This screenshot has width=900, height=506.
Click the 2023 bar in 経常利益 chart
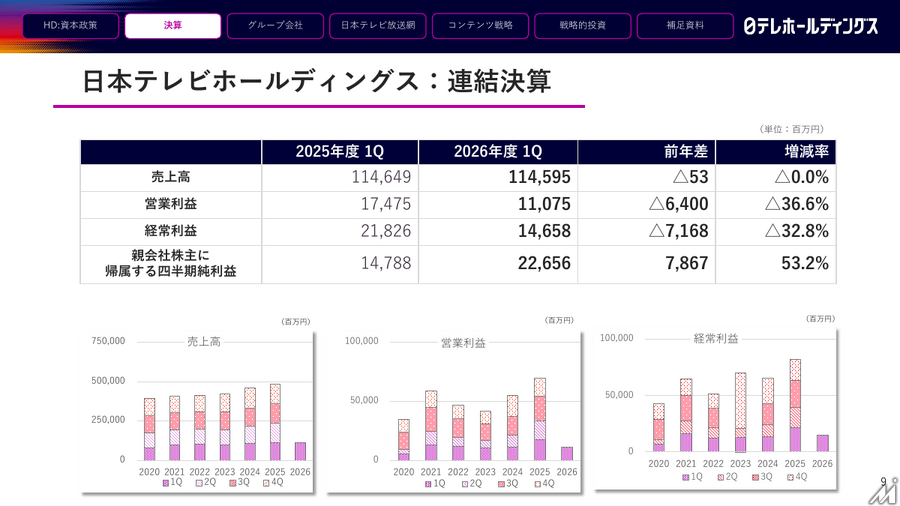(740, 412)
